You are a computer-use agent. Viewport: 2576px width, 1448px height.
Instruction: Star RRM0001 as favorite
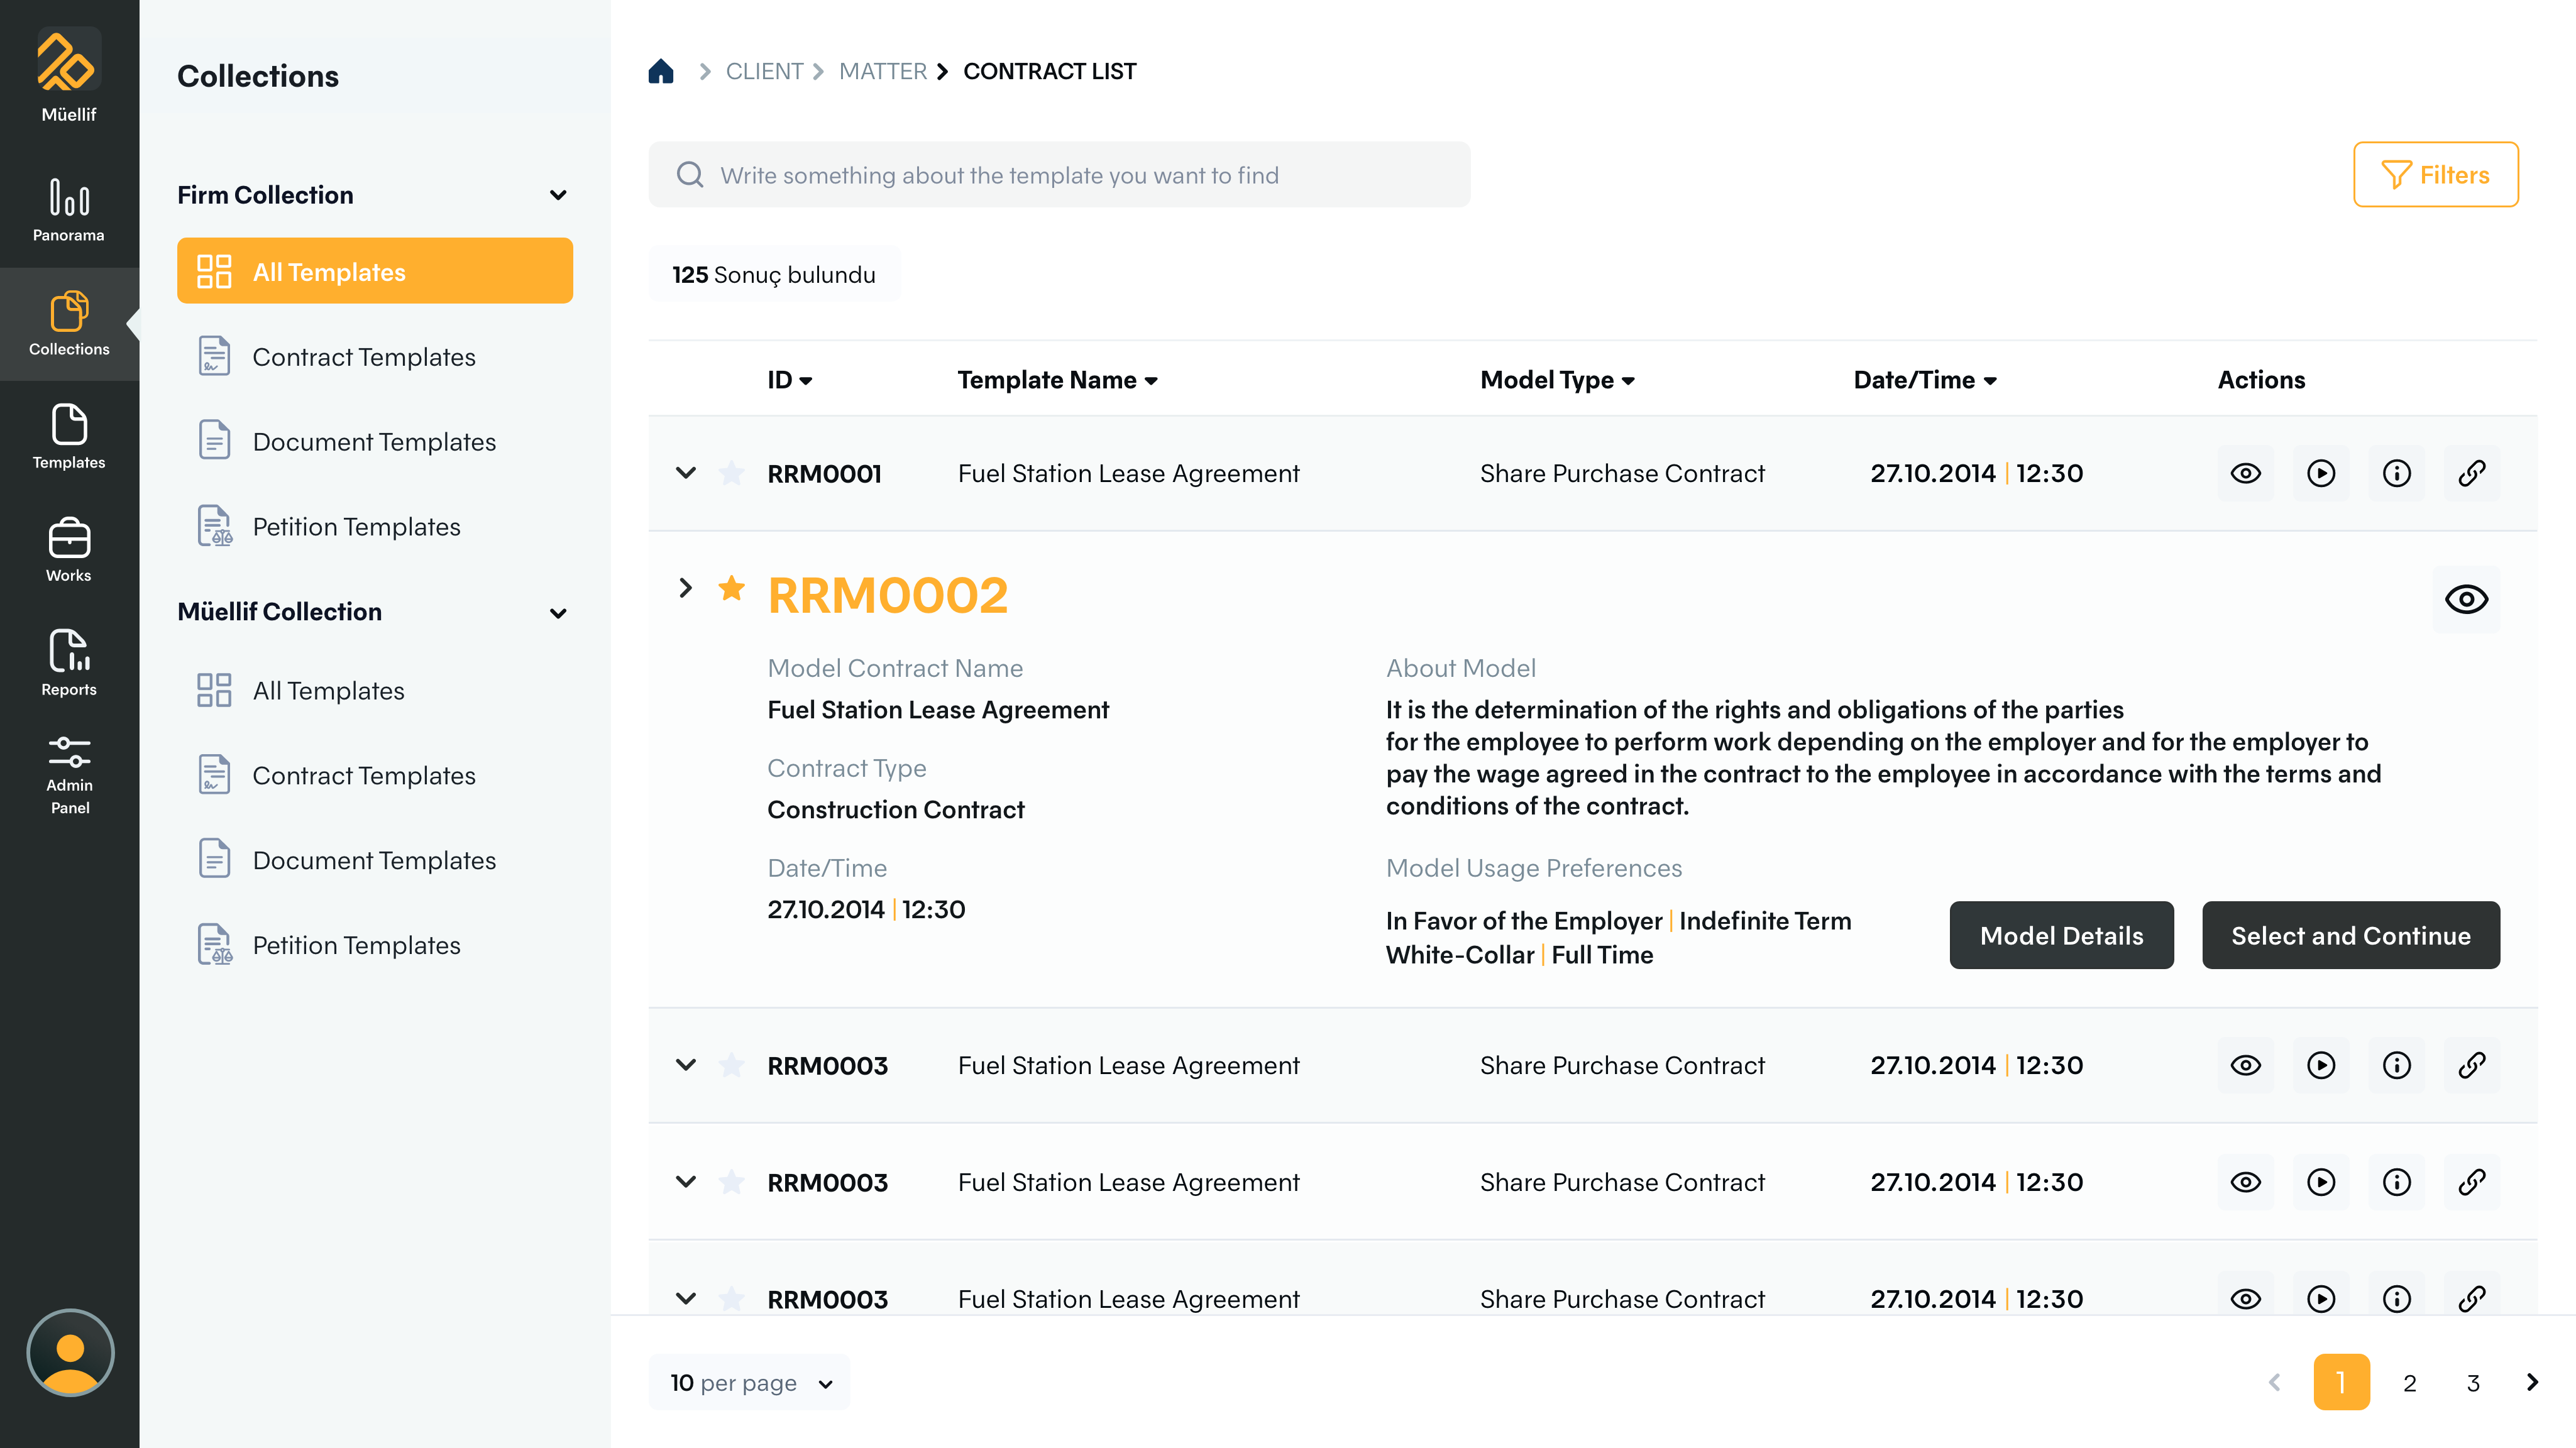click(x=731, y=472)
